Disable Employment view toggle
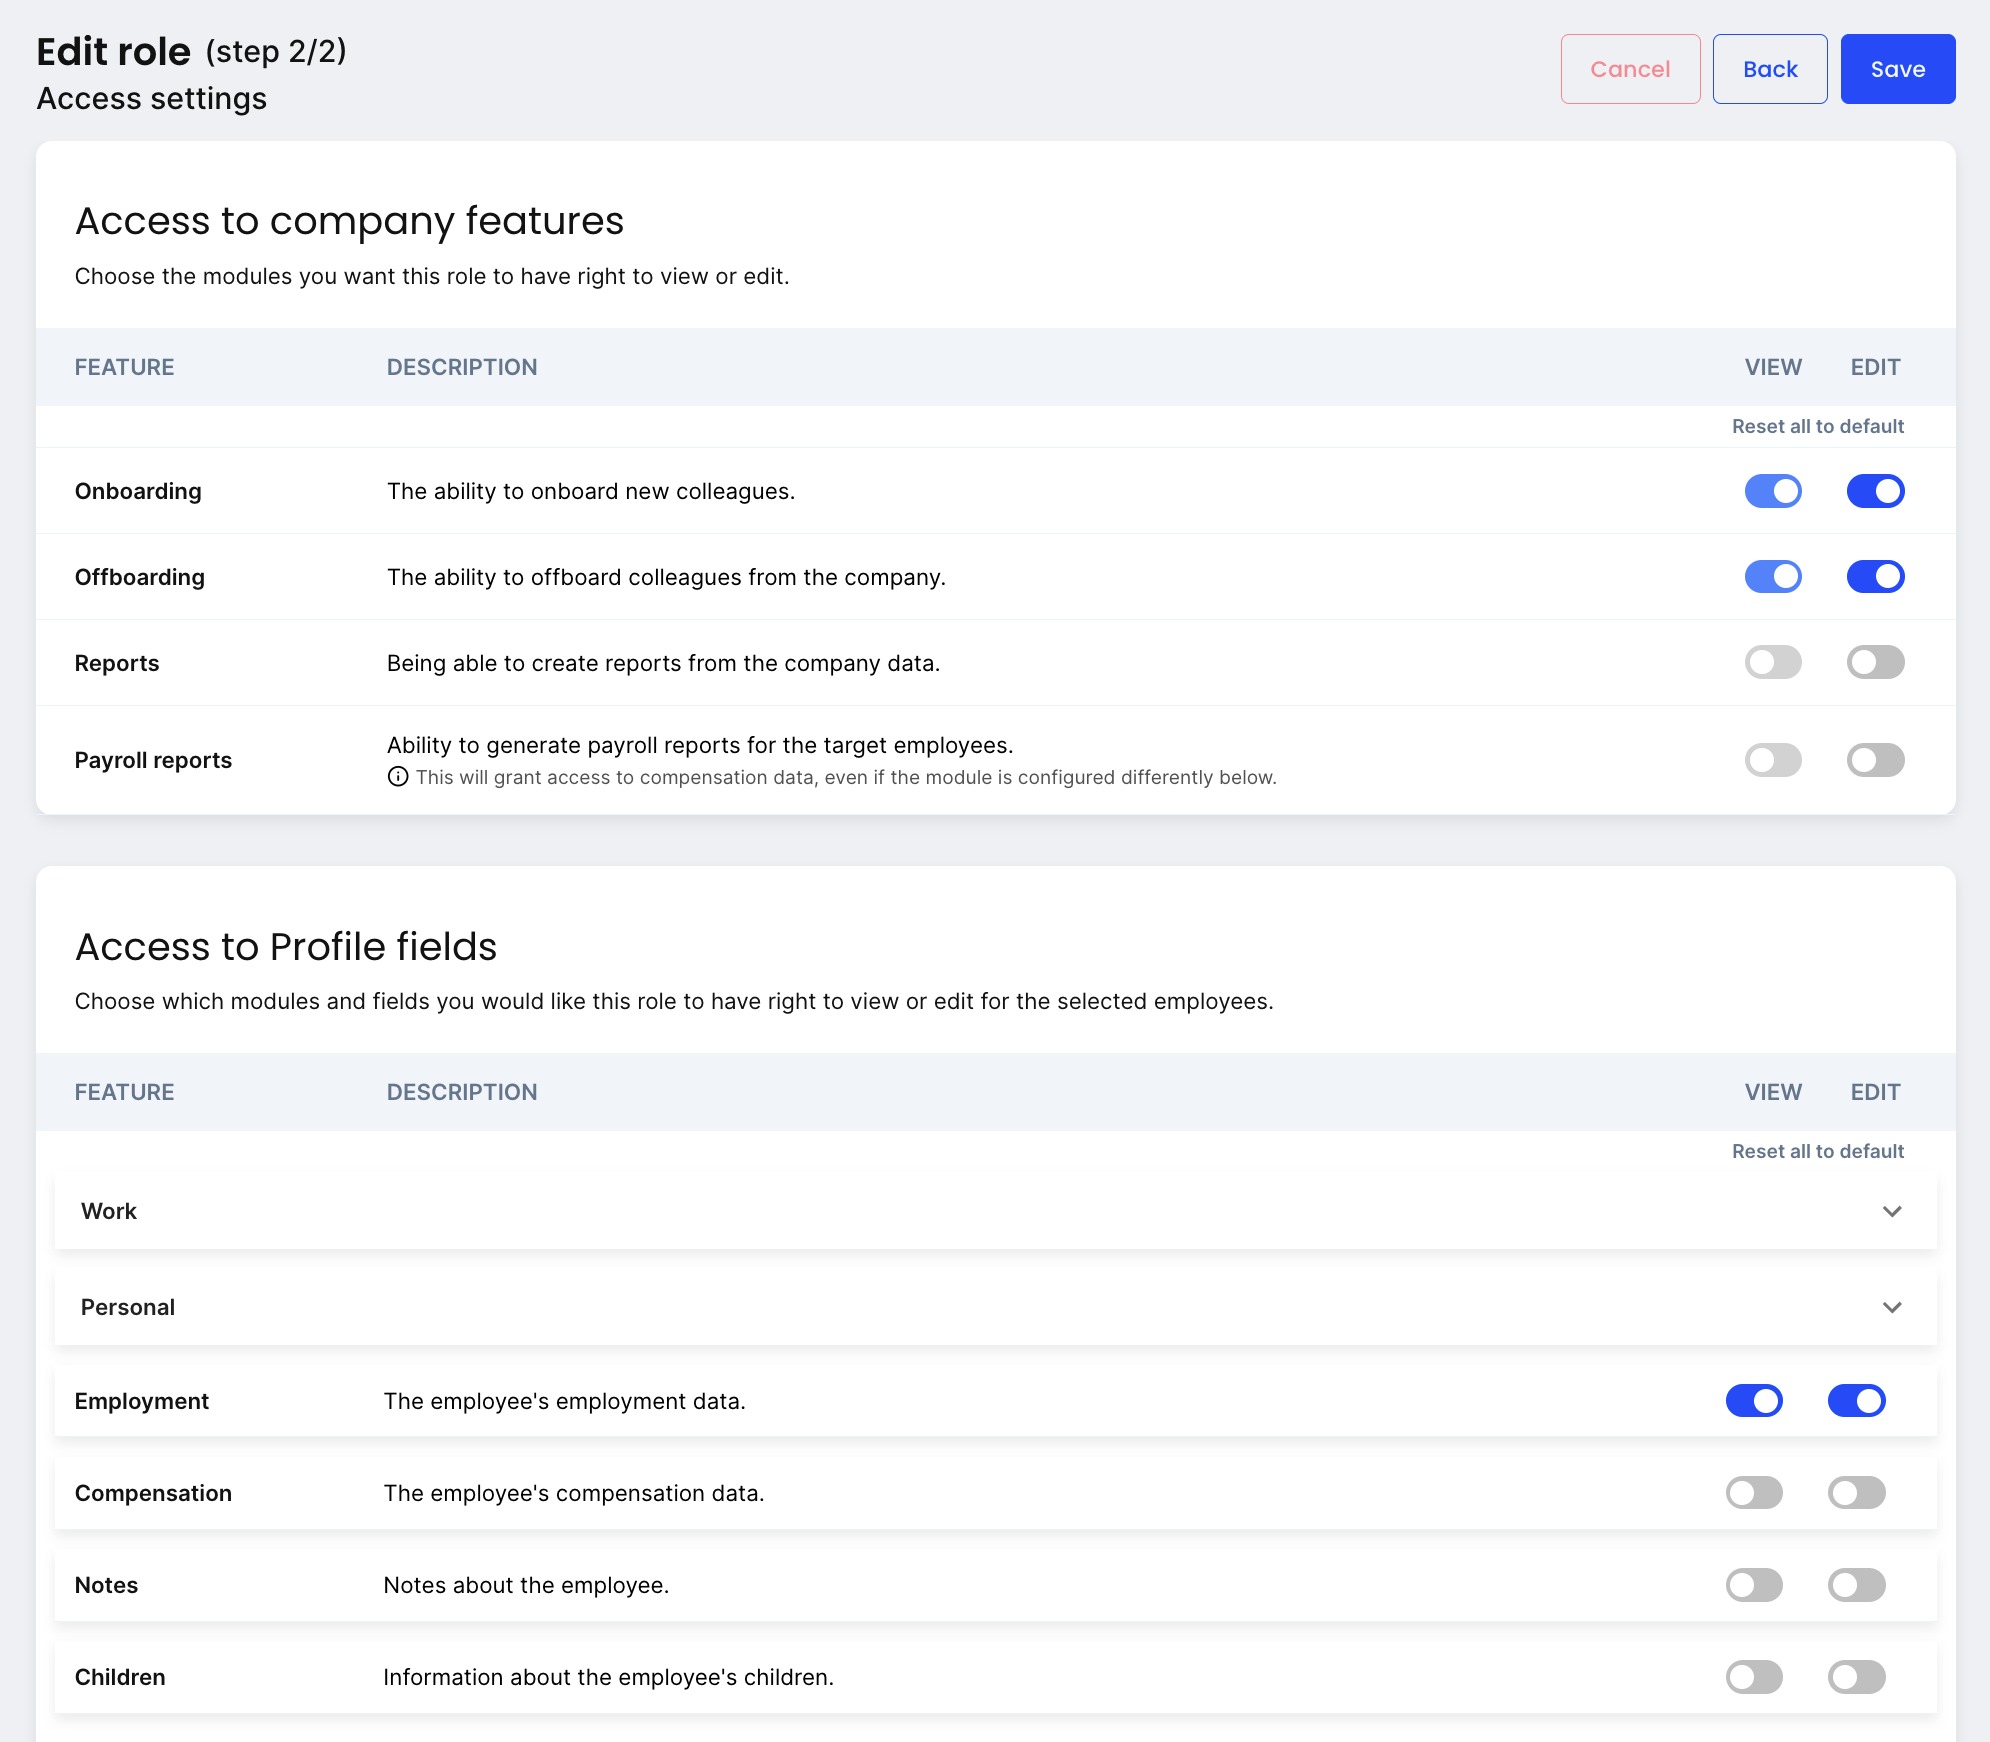This screenshot has width=1990, height=1742. (1754, 1401)
